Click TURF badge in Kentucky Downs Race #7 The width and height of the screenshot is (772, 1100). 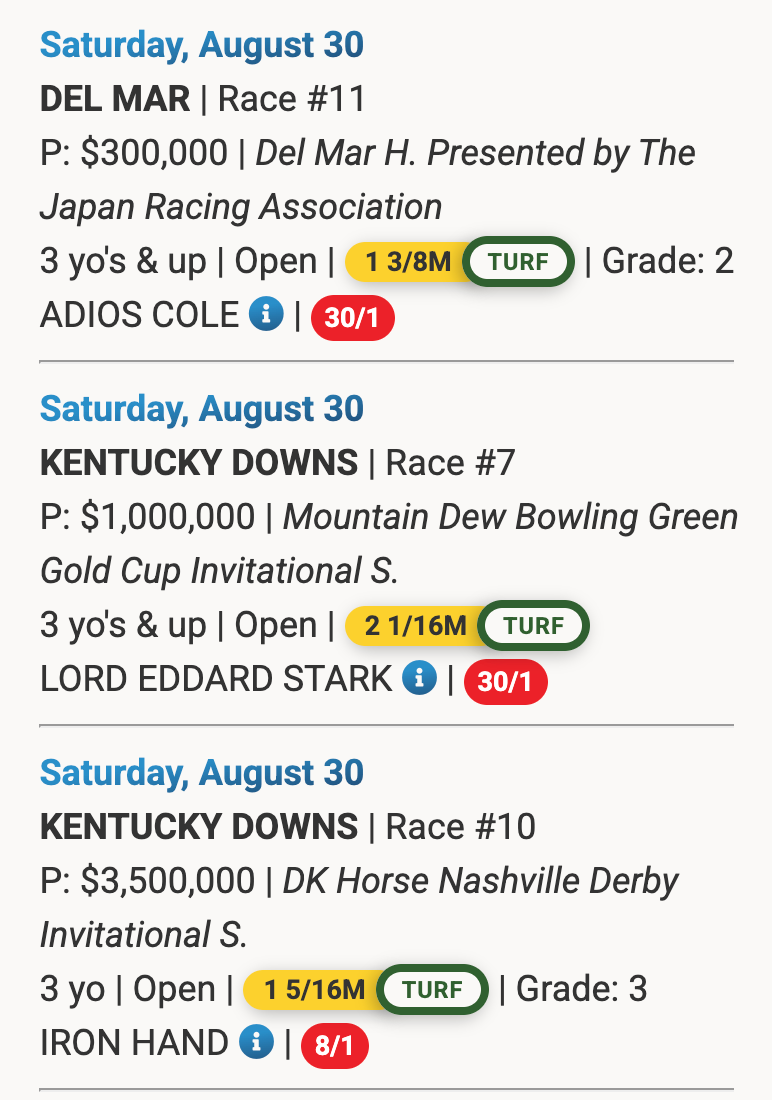533,627
